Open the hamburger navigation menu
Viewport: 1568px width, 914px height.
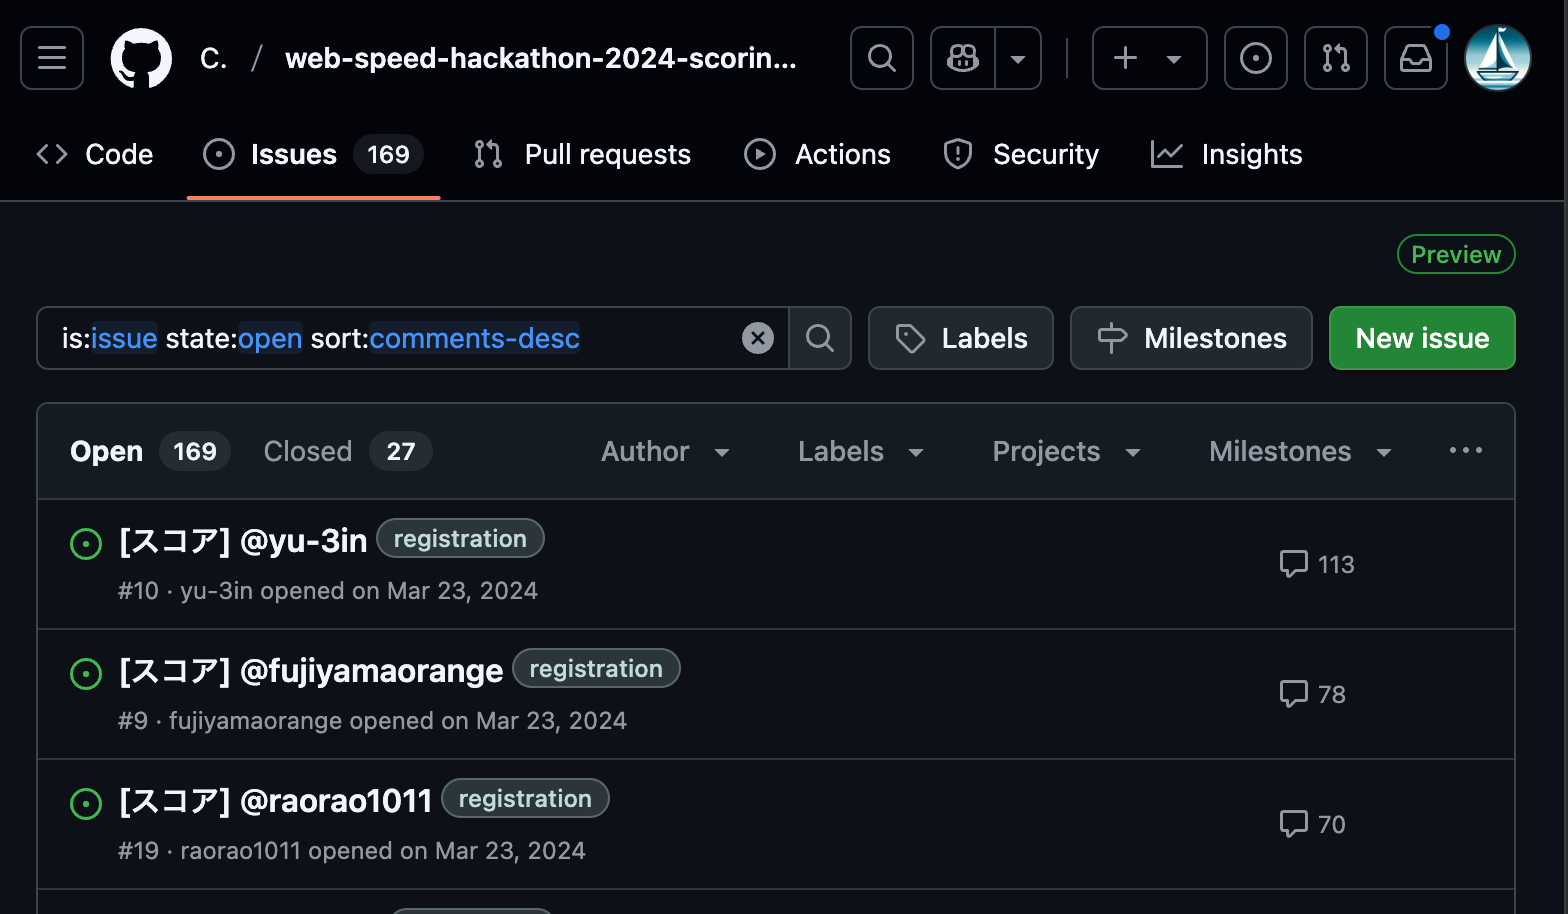52,58
